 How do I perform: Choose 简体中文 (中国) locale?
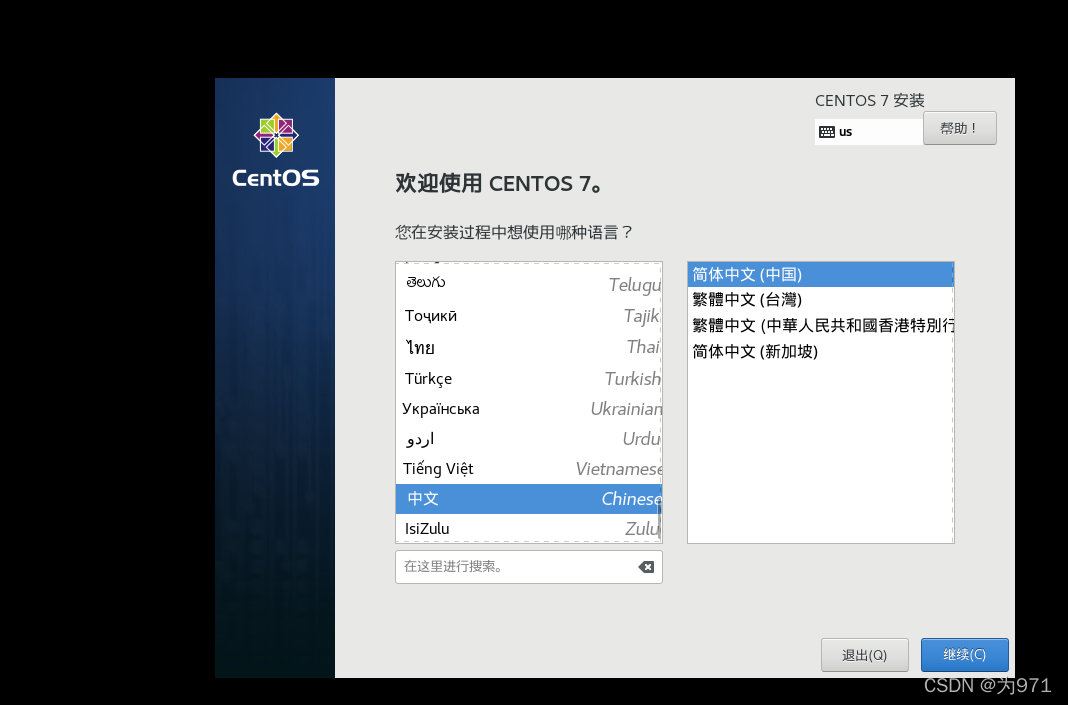tap(820, 275)
